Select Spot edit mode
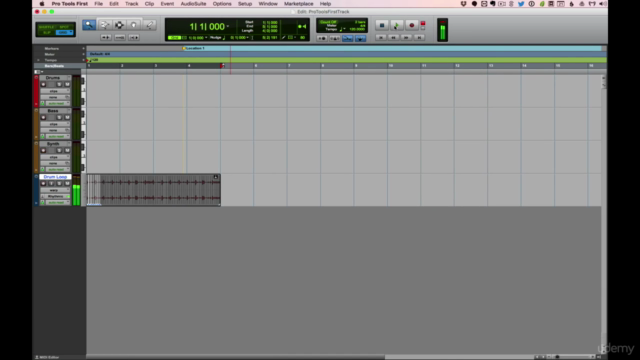Screen dimensions: 640x360 64,27
